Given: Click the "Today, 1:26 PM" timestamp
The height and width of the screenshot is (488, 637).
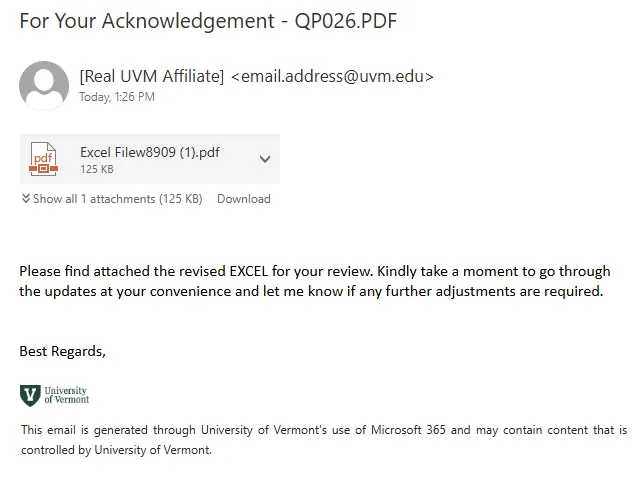Looking at the screenshot, I should 117,98.
